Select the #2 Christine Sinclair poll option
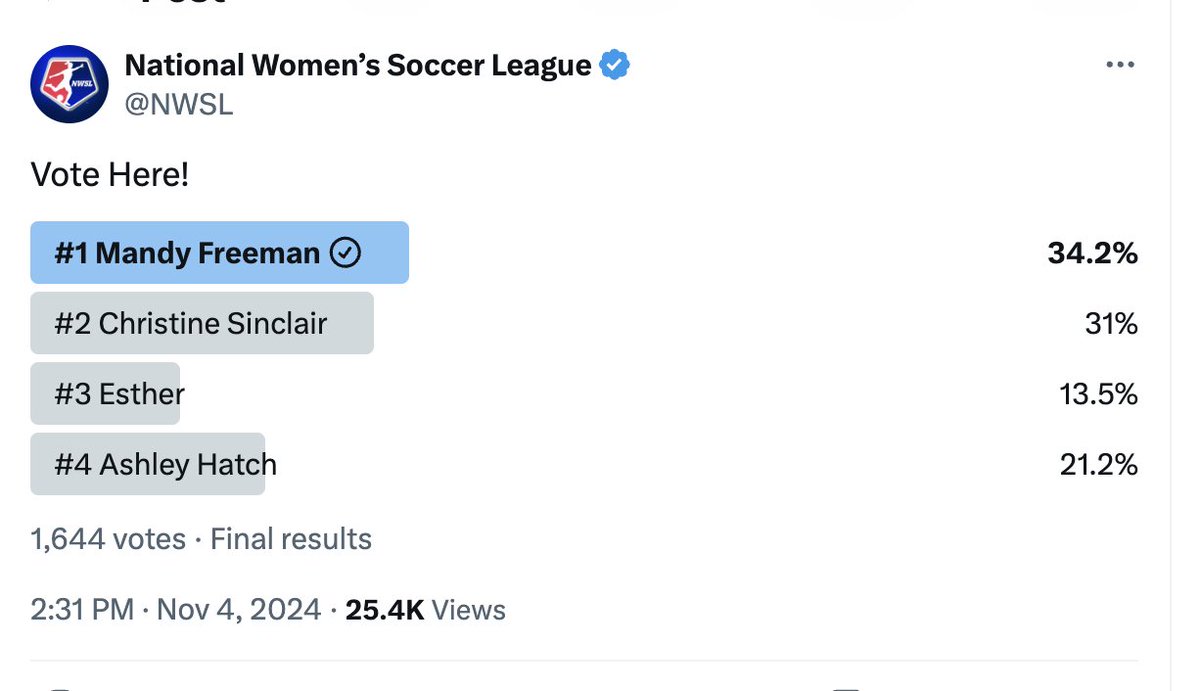Image resolution: width=1200 pixels, height=691 pixels. [x=202, y=323]
